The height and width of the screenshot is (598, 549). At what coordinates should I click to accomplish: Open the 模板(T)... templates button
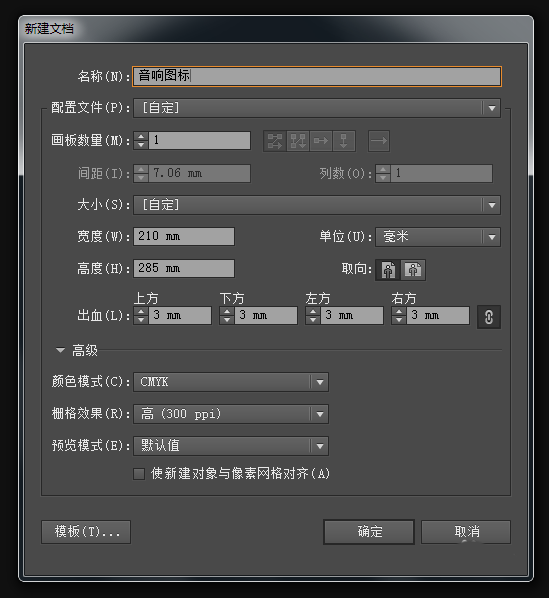point(86,532)
